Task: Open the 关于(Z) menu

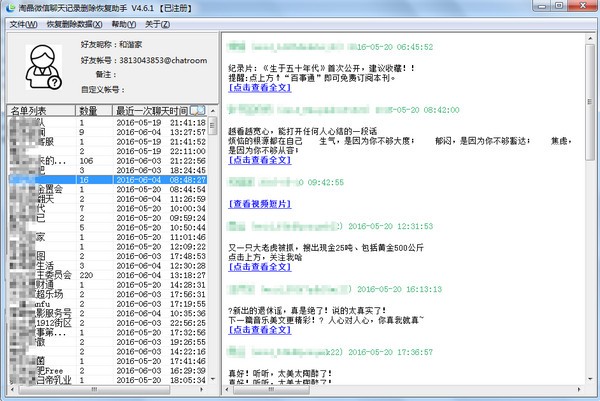Action: point(157,23)
